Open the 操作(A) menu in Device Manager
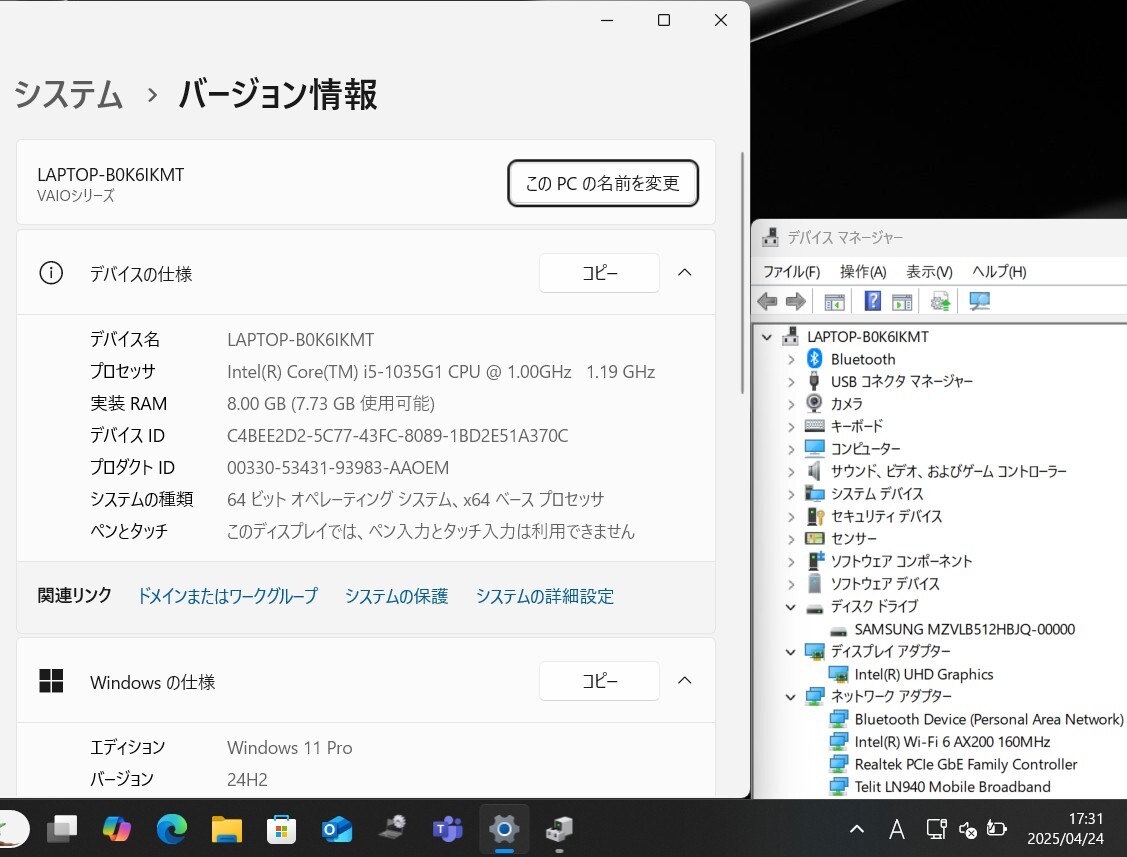 click(862, 272)
